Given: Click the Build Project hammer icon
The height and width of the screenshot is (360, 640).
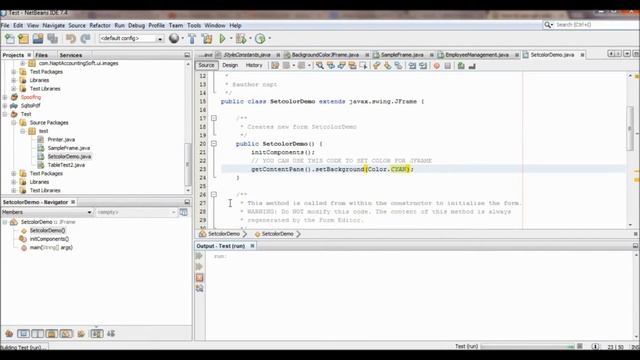Looking at the screenshot, I should 192,39.
